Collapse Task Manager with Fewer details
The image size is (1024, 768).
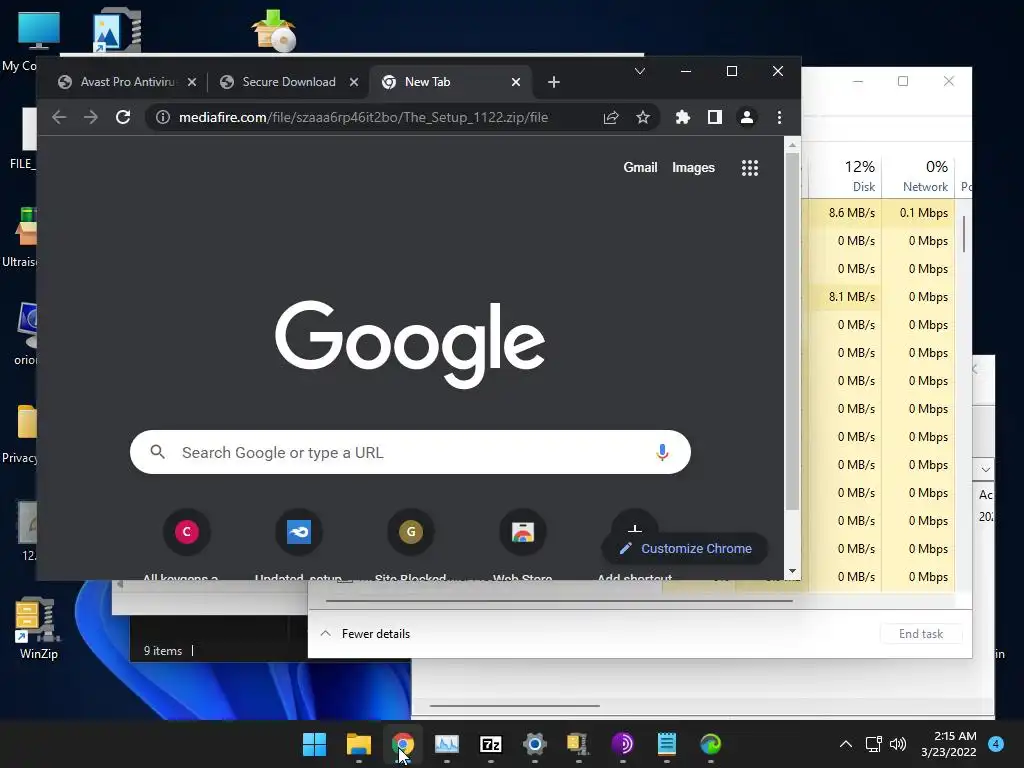pyautogui.click(x=365, y=633)
